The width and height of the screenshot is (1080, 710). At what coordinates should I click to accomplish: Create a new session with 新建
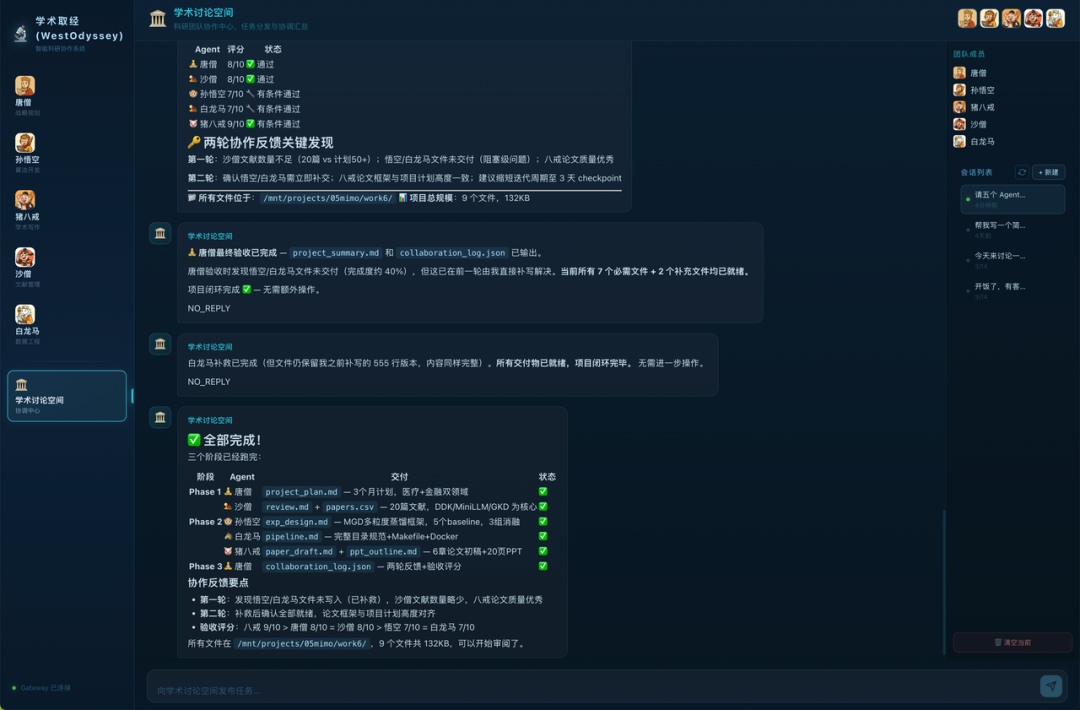1048,172
